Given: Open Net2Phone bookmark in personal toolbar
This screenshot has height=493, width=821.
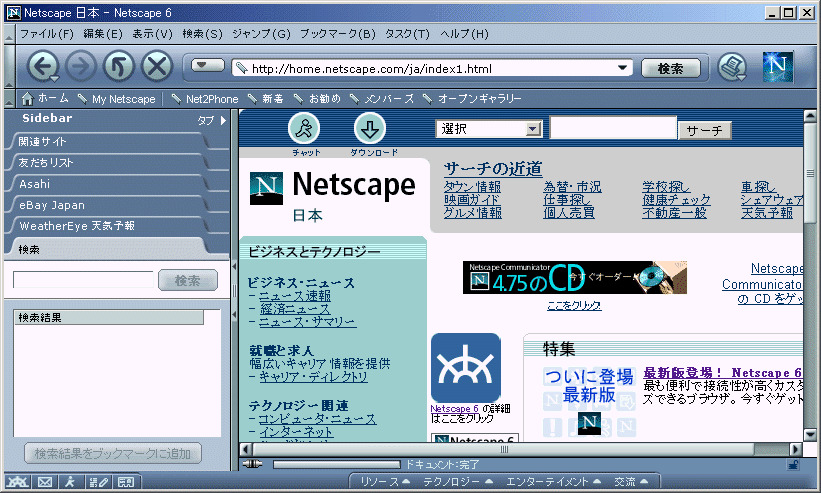Looking at the screenshot, I should tap(205, 99).
